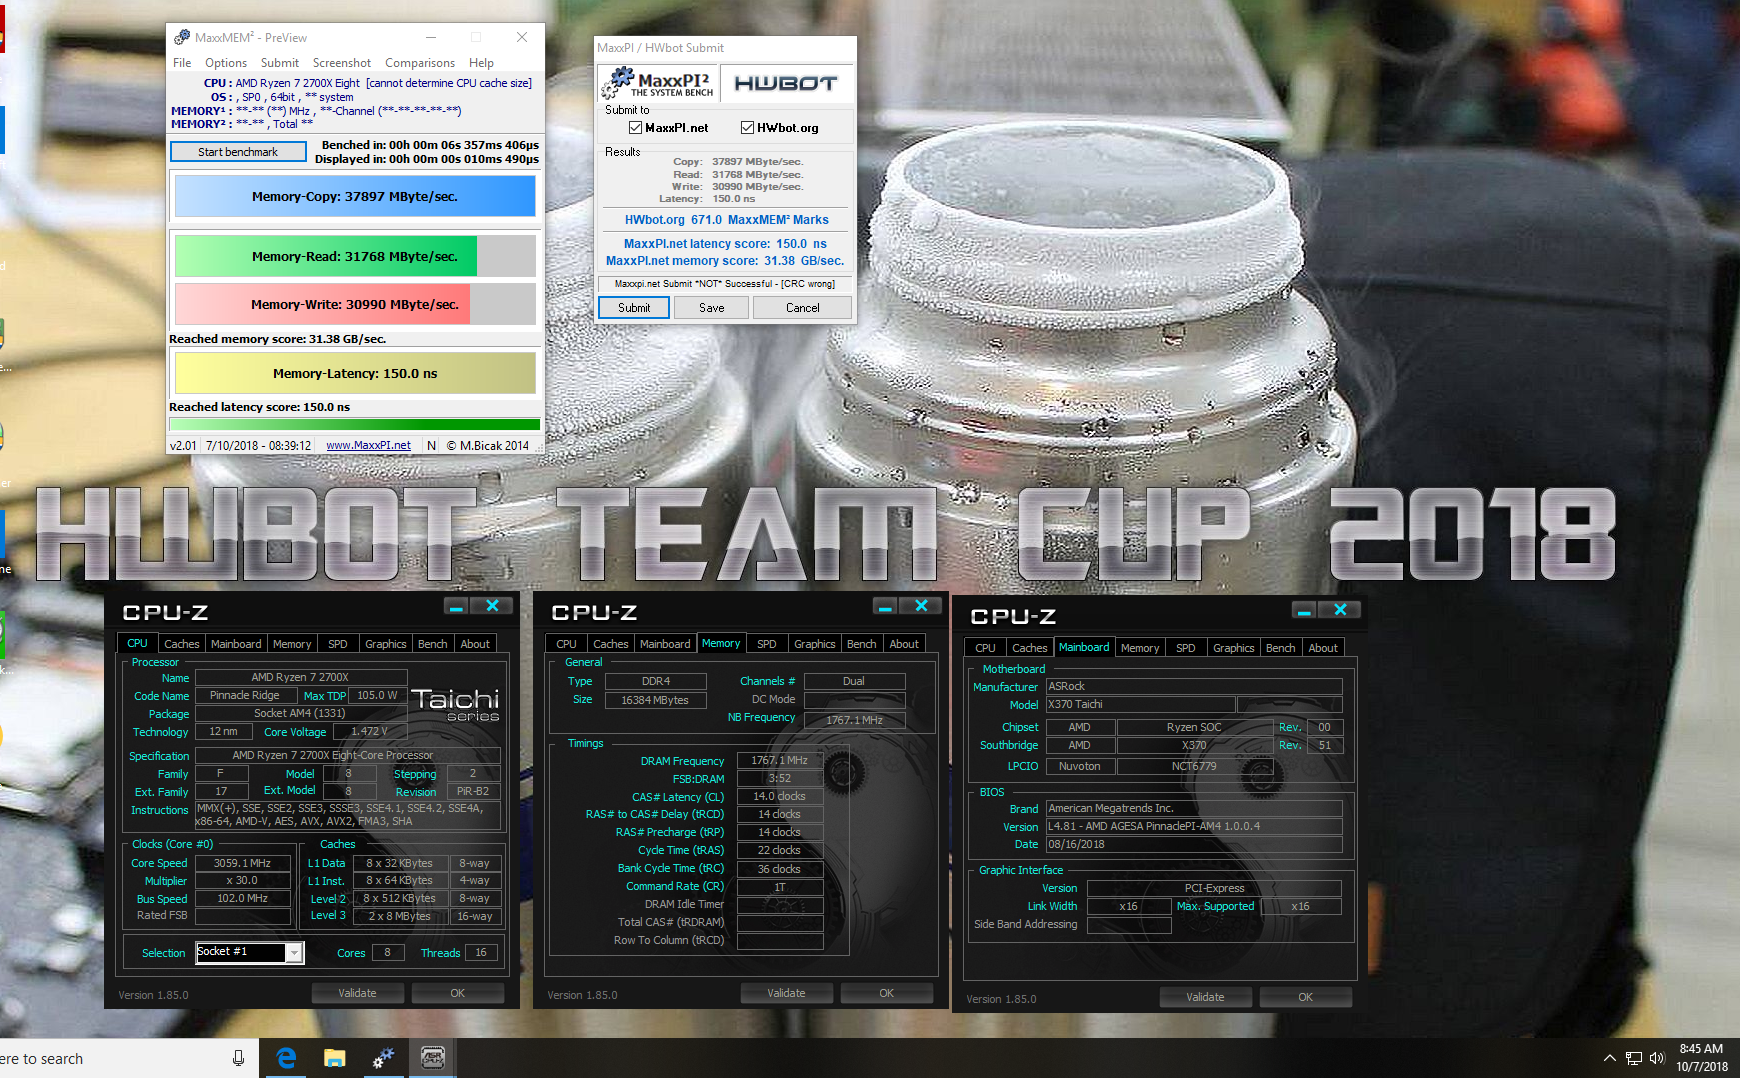Click the red Memory-Write result bar

[x=355, y=304]
